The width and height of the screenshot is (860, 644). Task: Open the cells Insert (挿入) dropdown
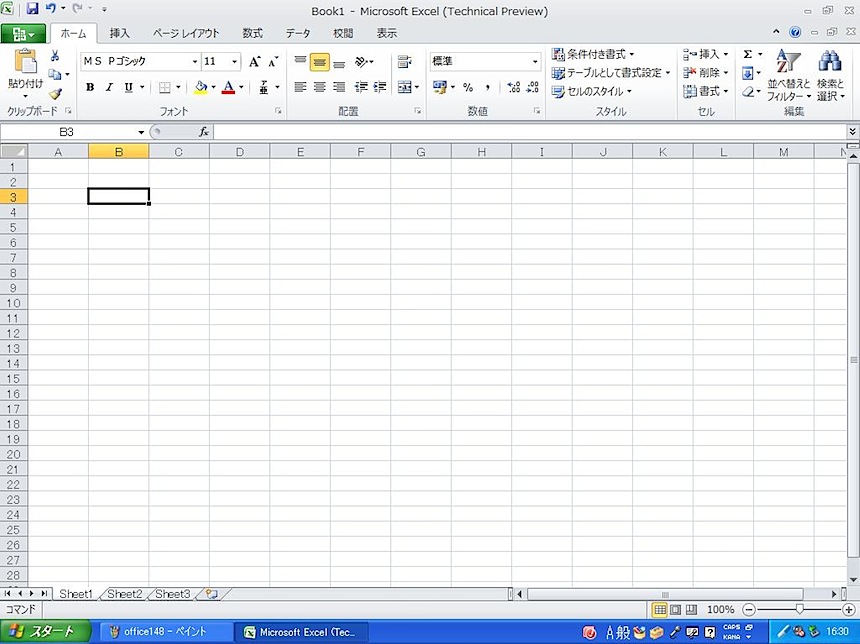coord(706,54)
